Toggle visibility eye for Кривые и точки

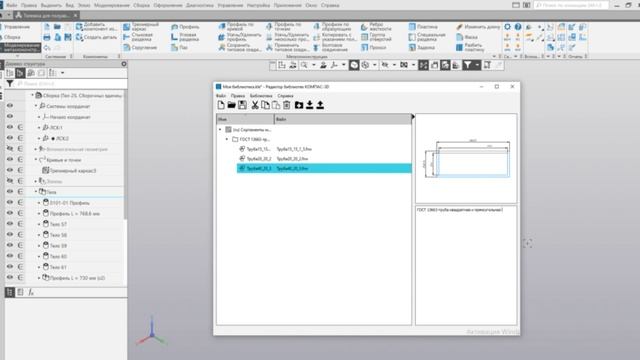coord(10,159)
